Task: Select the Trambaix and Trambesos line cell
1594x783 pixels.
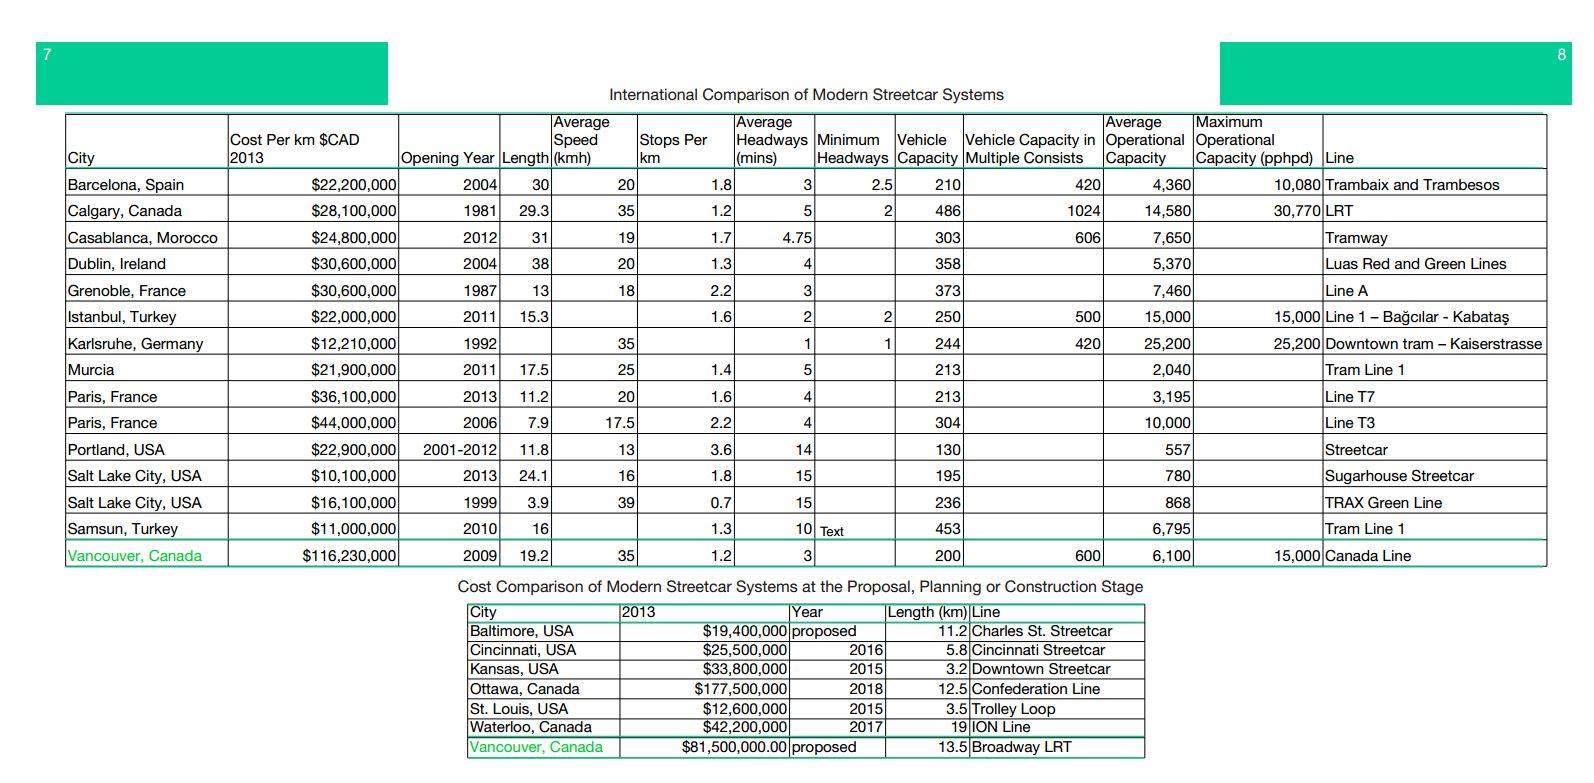Action: click(x=1411, y=185)
